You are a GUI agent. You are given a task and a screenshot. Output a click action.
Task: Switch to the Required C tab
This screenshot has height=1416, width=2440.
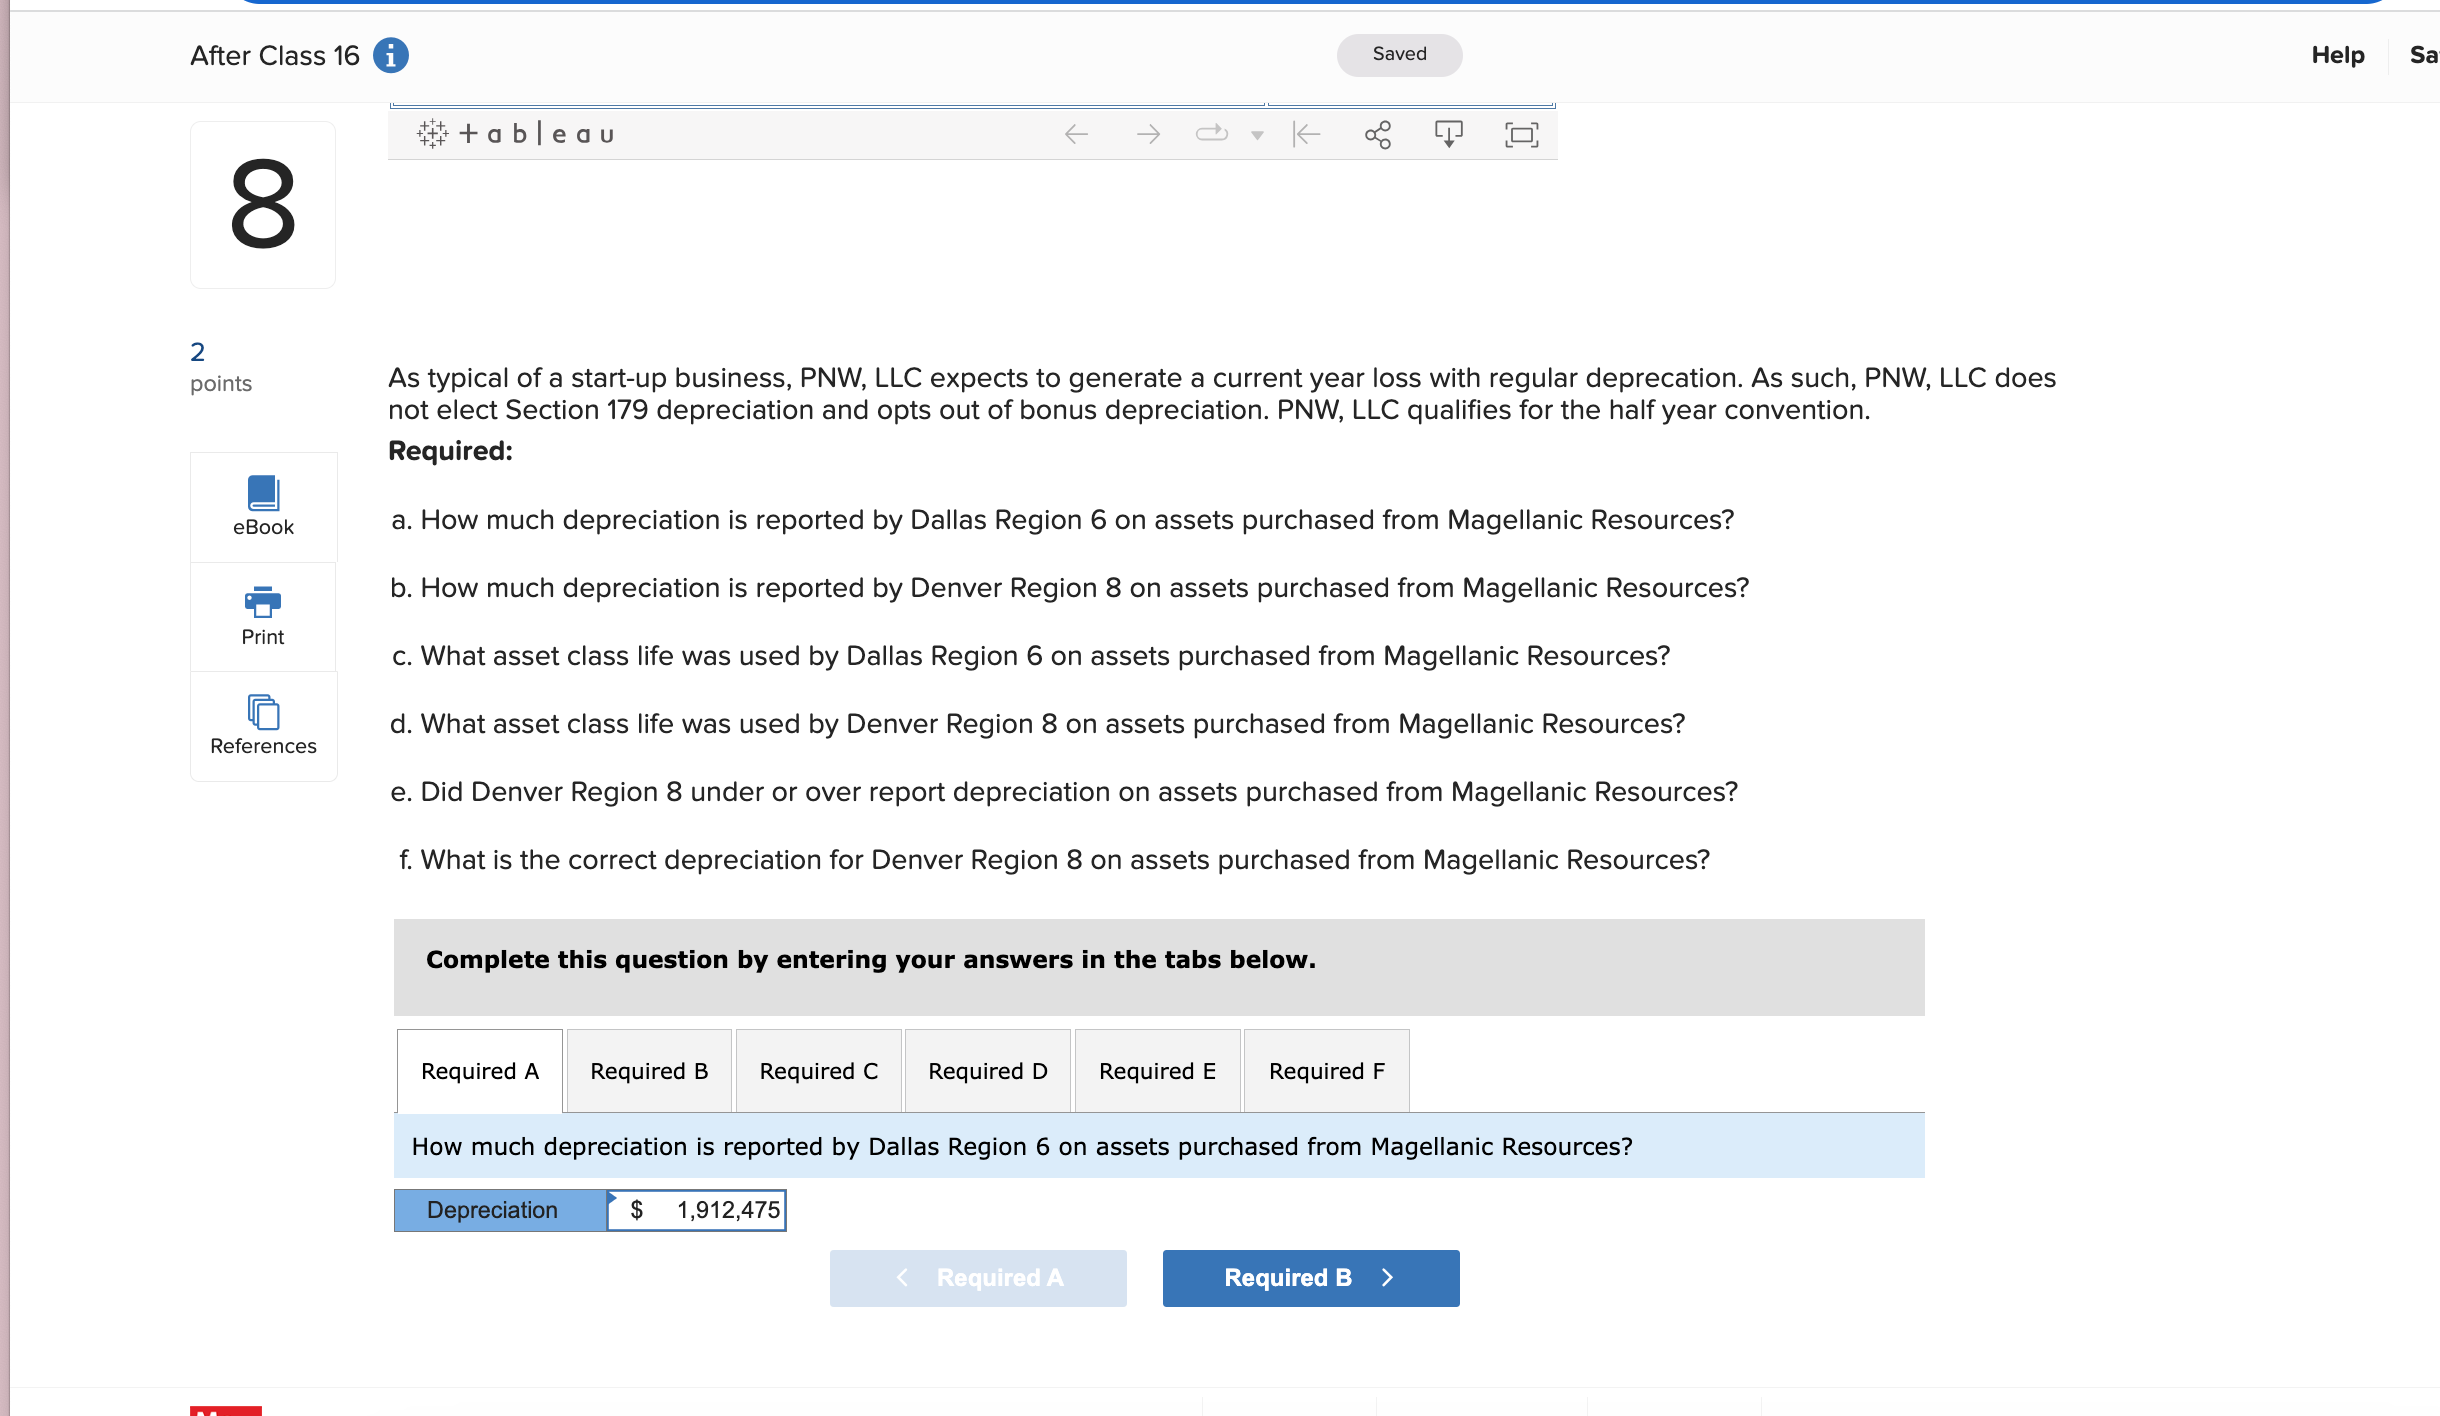point(818,1071)
